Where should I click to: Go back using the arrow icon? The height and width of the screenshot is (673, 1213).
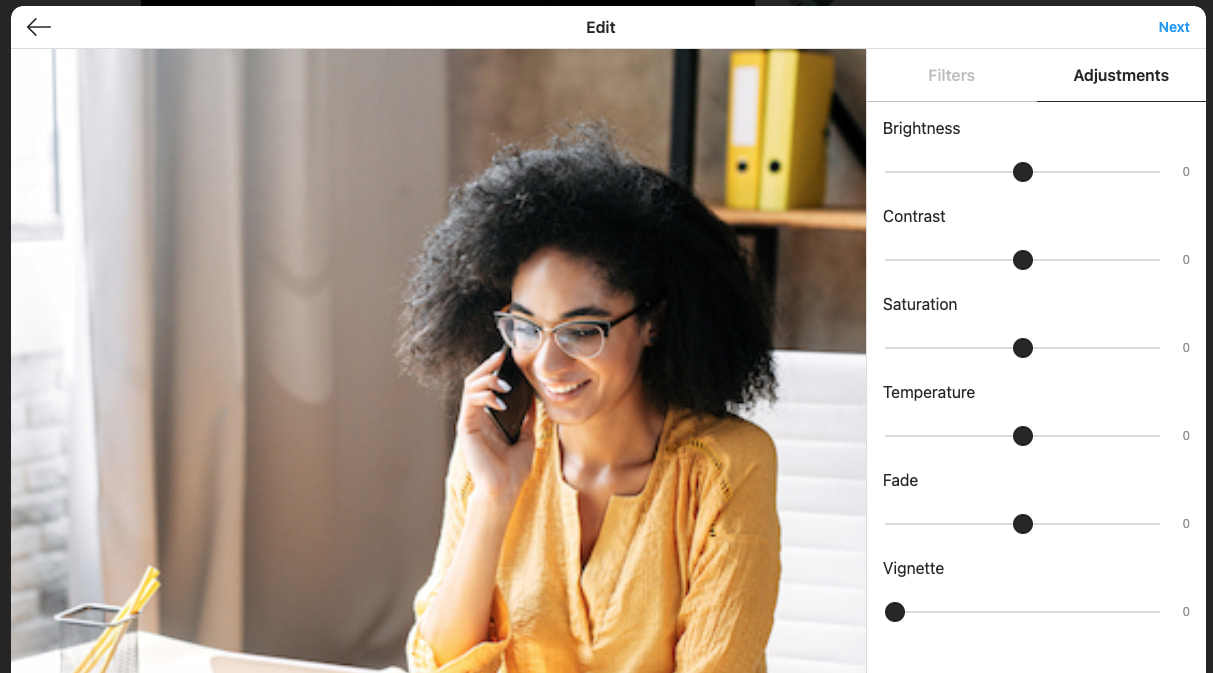39,27
